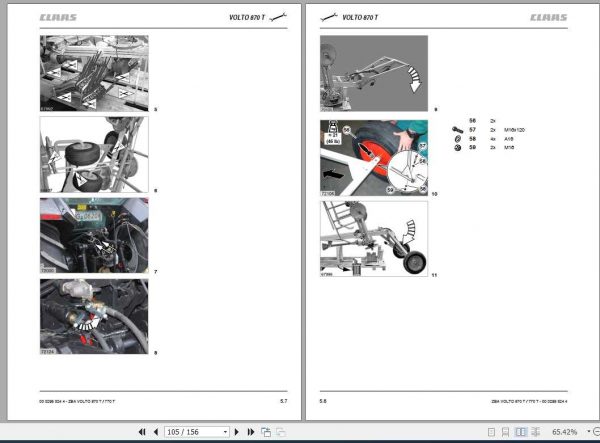Screen dimensions: 600x443
Task: Click the go-to-previous-view icon
Action: (266, 432)
